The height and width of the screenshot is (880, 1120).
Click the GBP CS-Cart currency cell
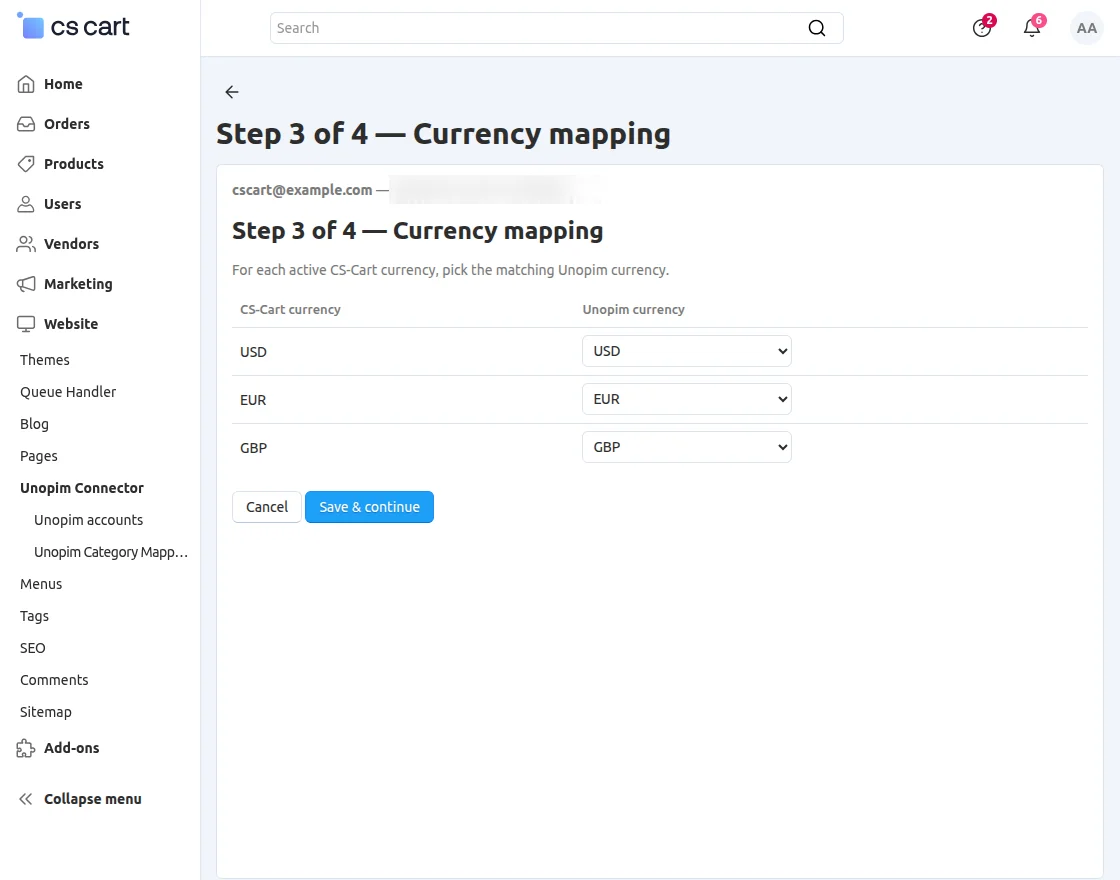click(x=254, y=448)
